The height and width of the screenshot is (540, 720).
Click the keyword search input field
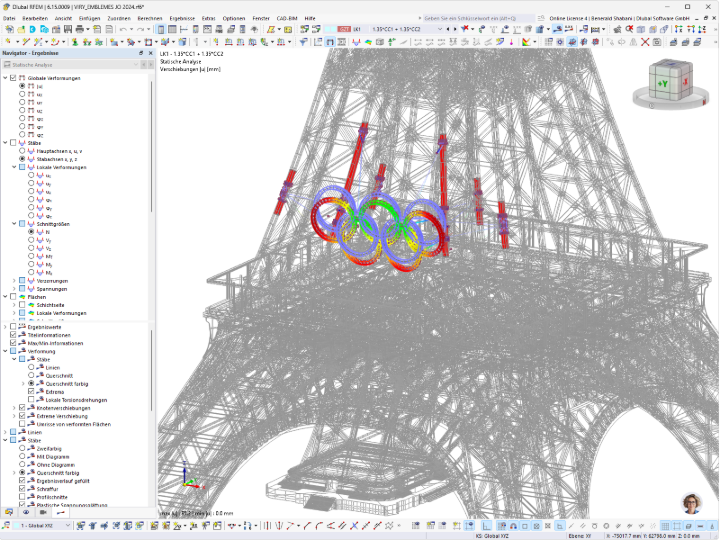[478, 18]
